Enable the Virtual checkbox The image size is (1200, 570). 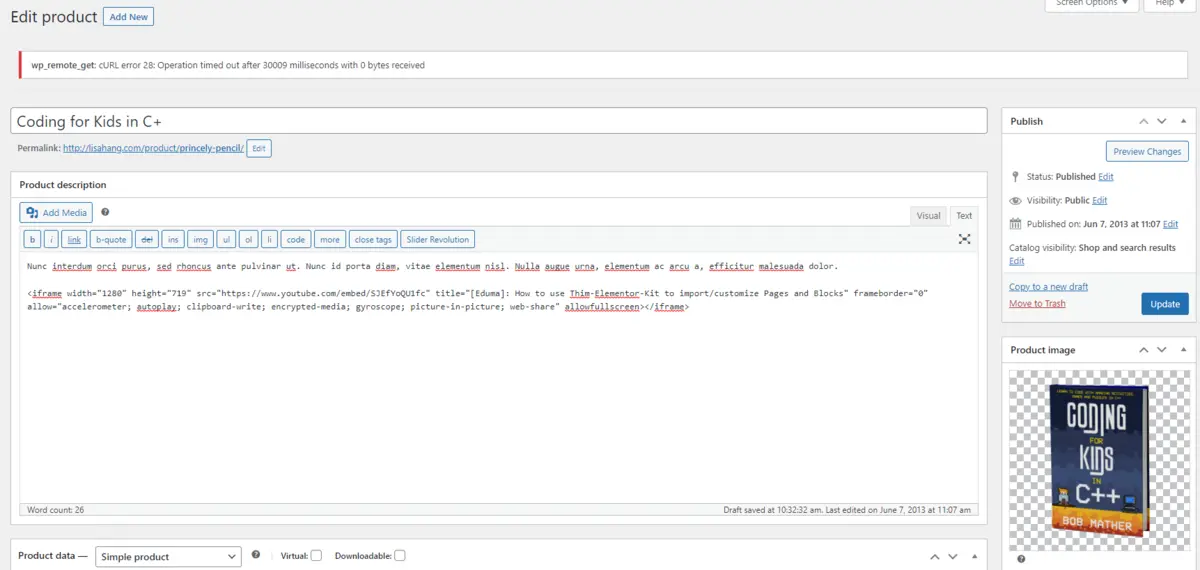coord(316,556)
